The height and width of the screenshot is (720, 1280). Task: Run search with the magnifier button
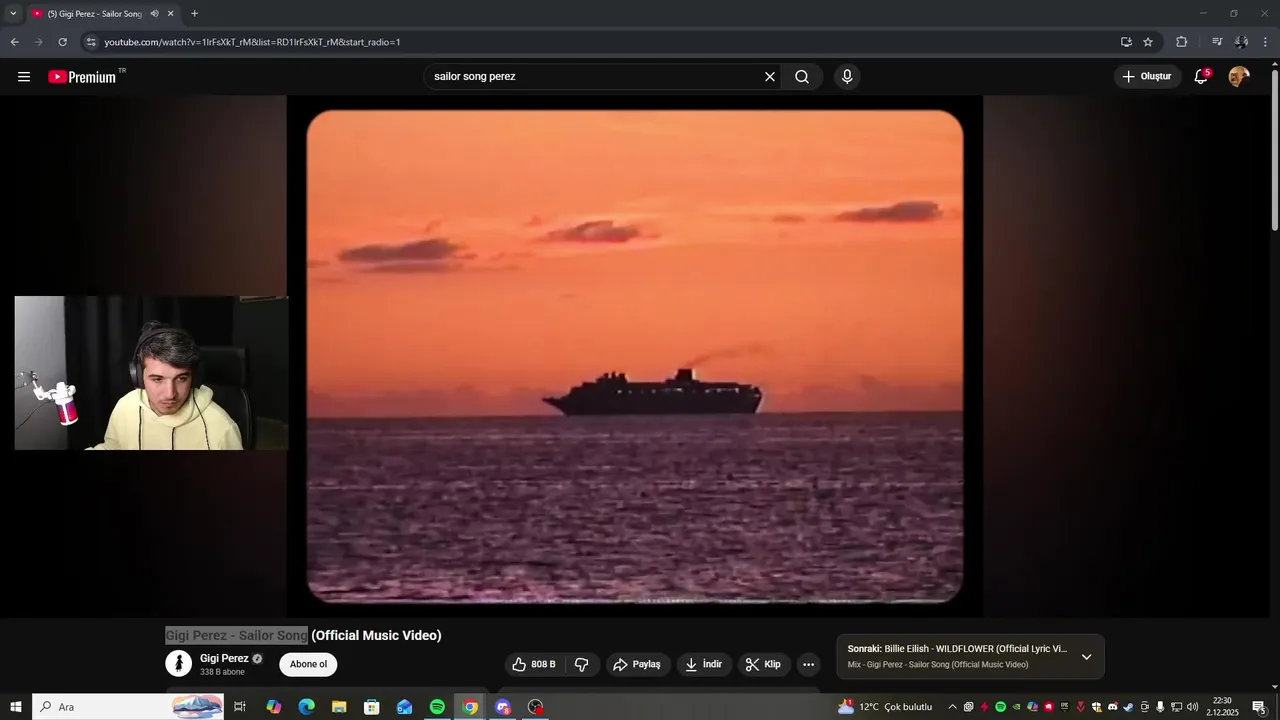pyautogui.click(x=802, y=77)
